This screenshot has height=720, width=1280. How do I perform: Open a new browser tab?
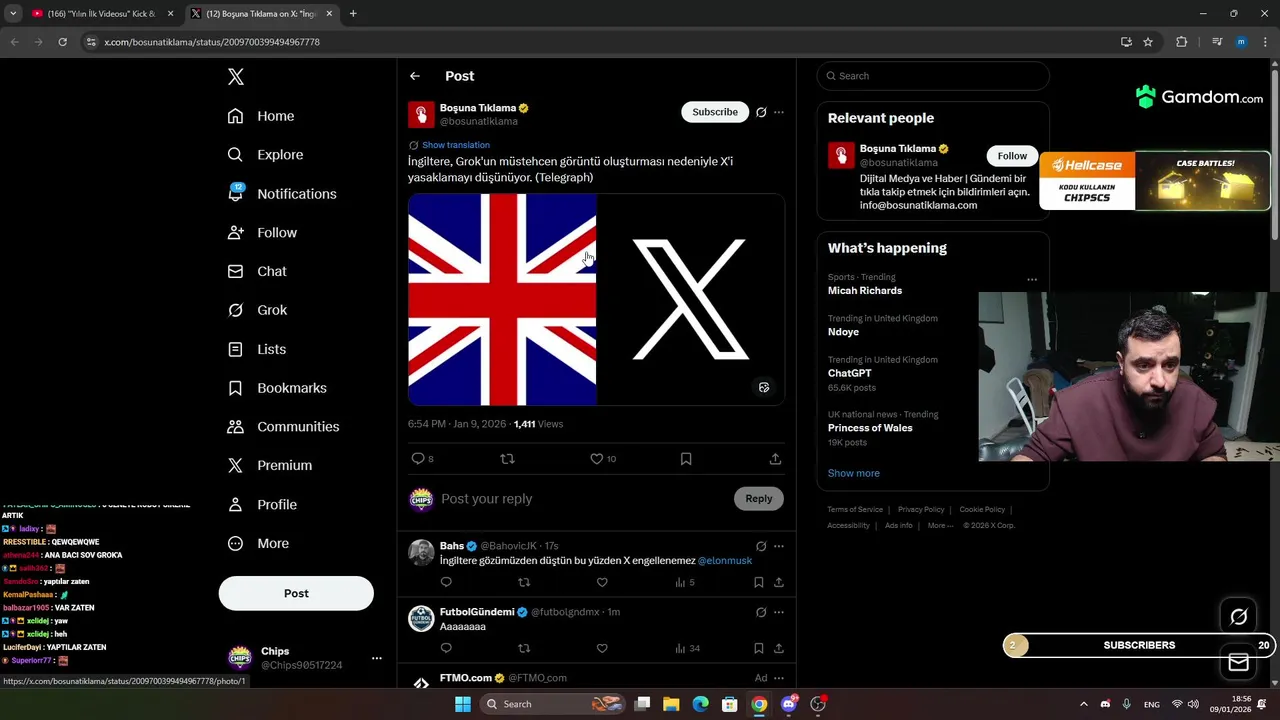coord(353,14)
